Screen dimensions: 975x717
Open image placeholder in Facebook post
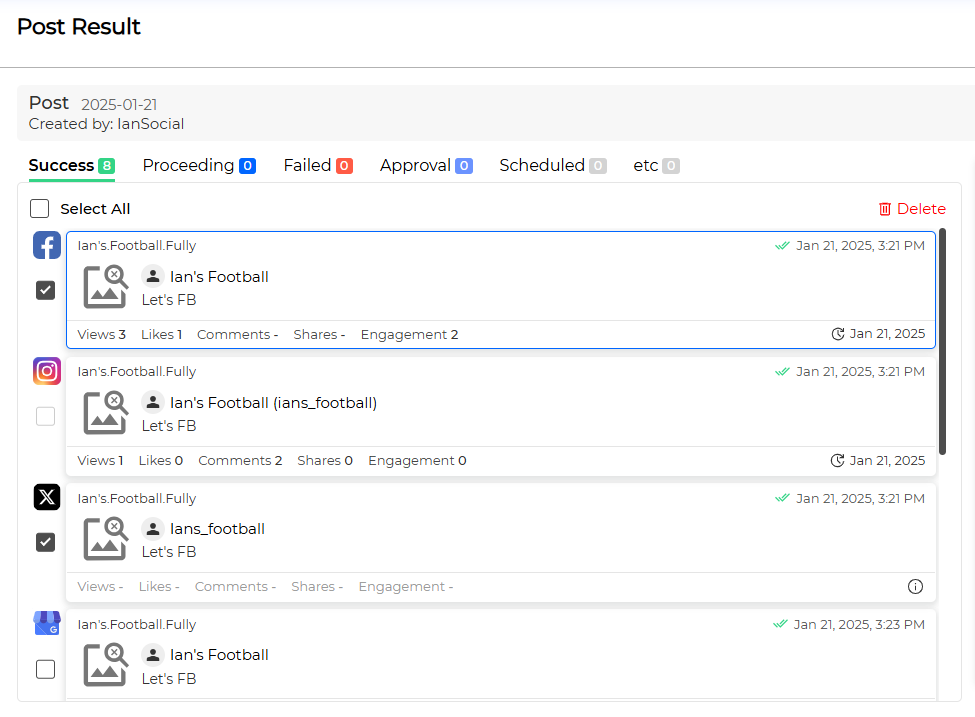(105, 287)
